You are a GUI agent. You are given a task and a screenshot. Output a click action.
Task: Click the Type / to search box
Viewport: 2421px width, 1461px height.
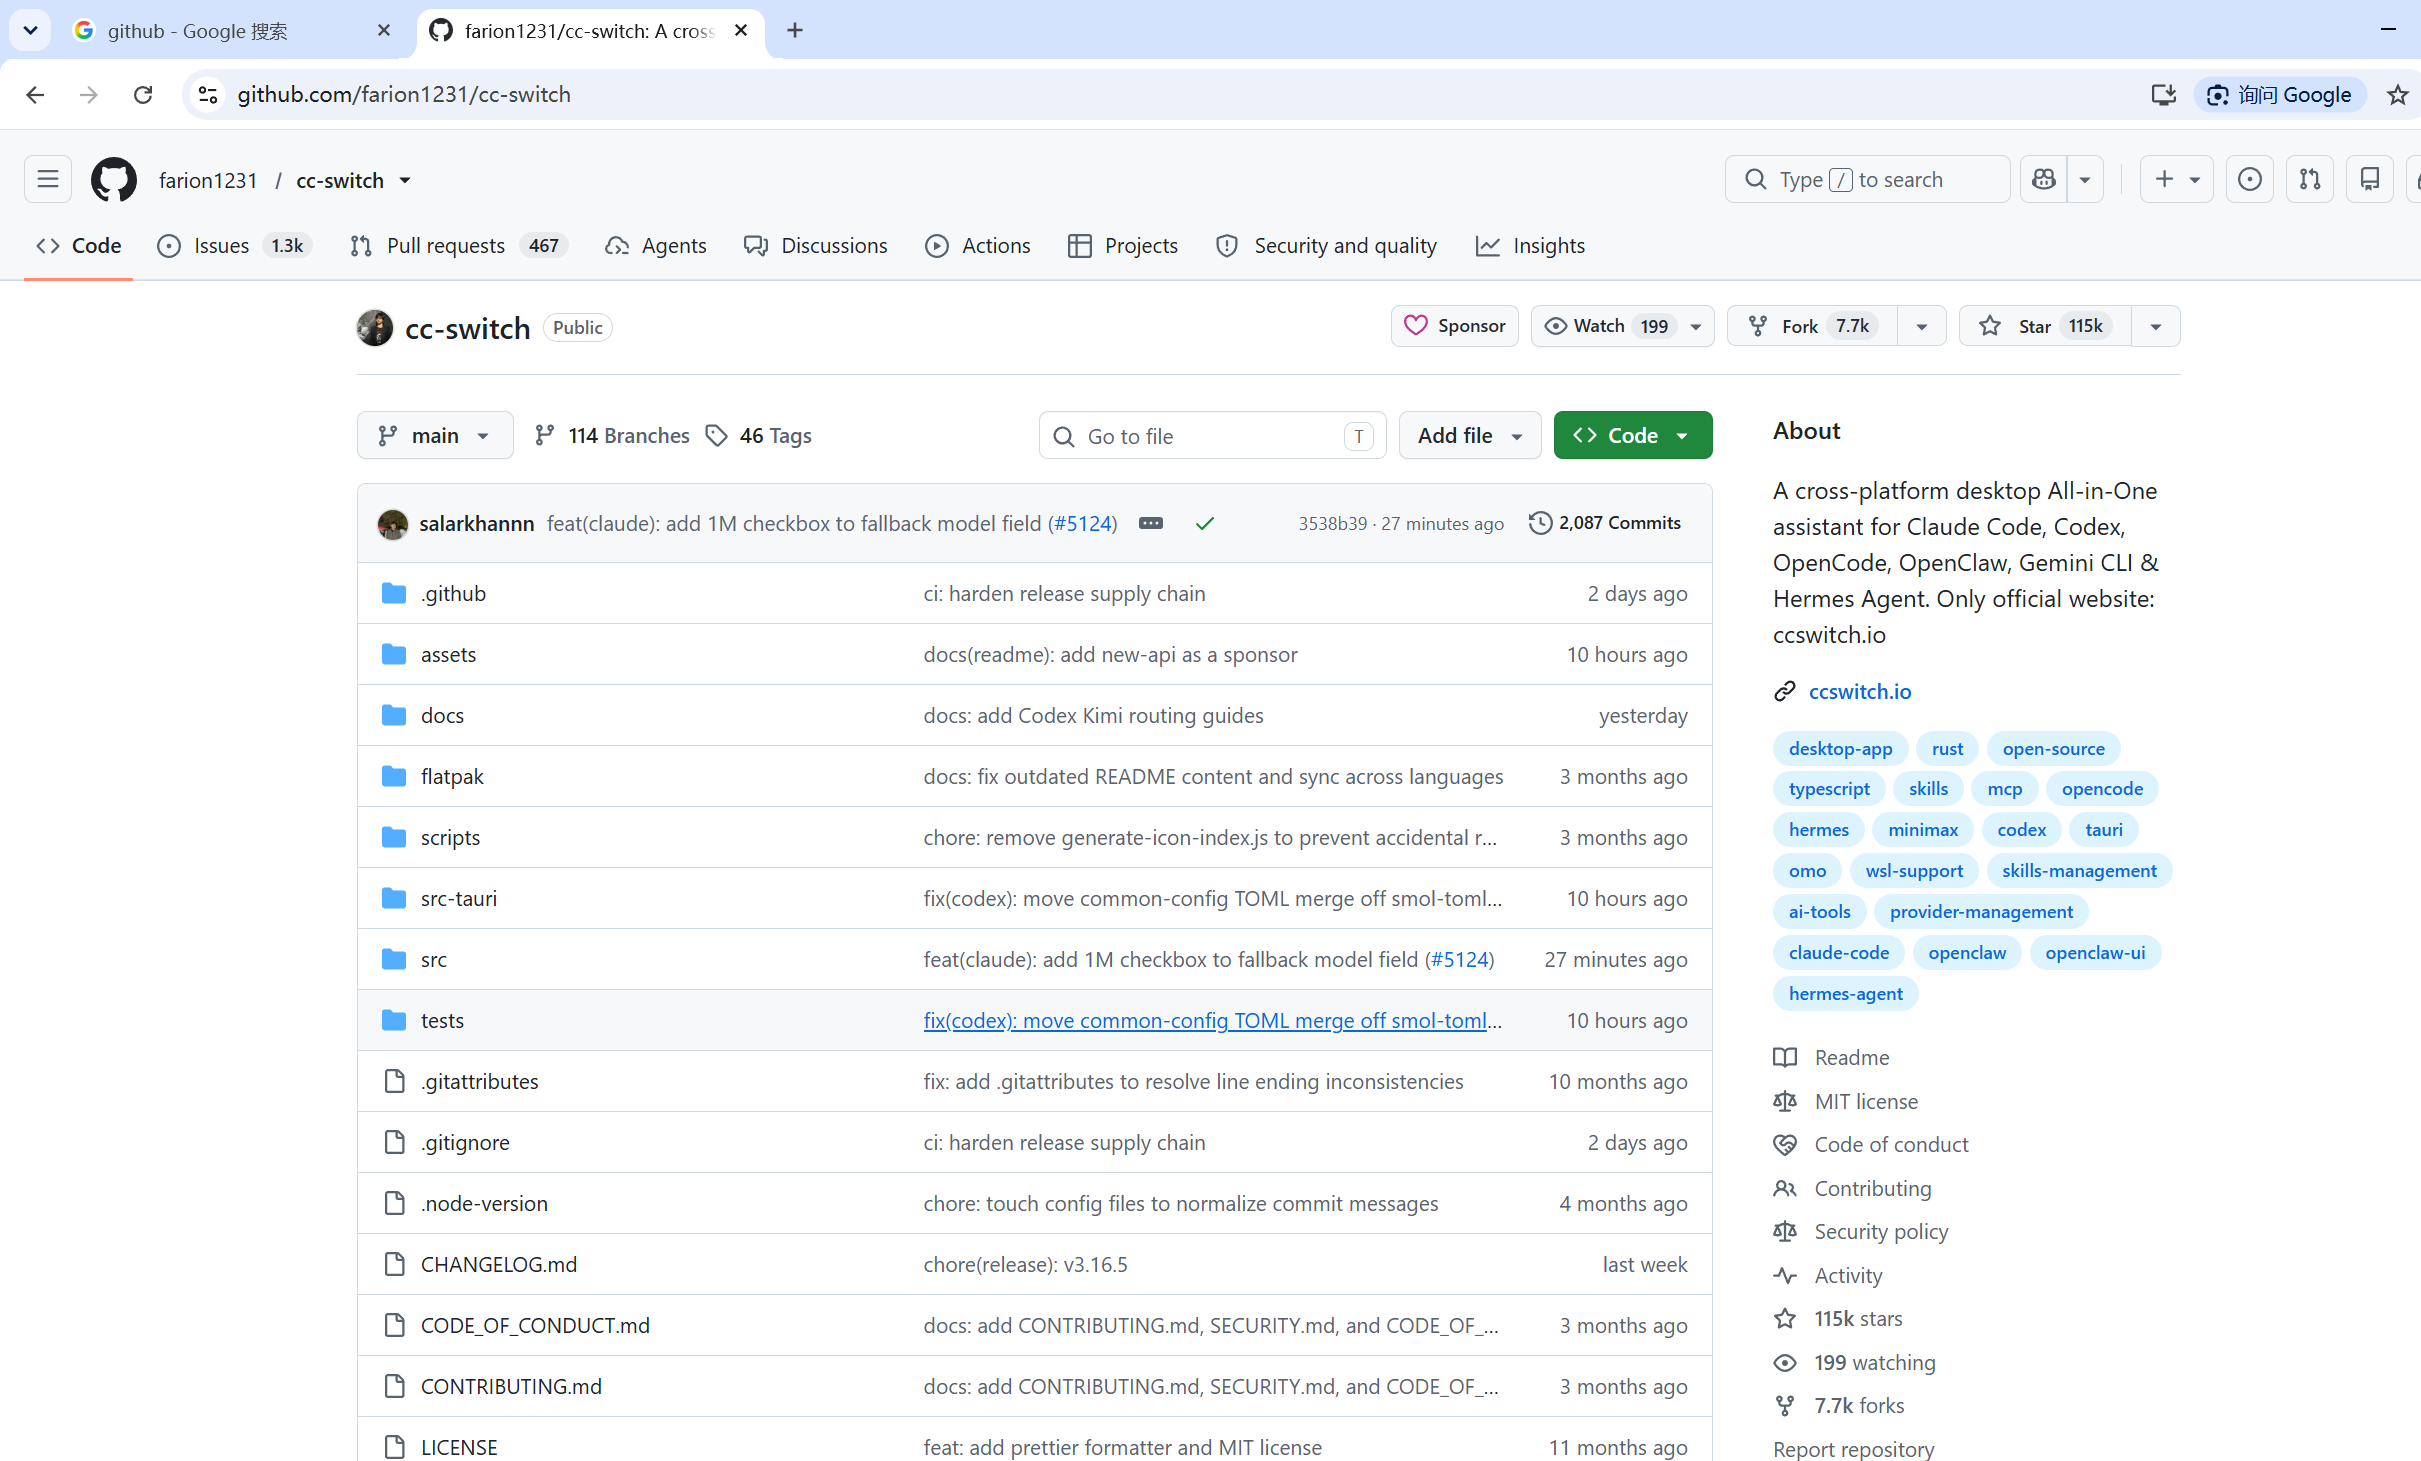pos(1867,180)
